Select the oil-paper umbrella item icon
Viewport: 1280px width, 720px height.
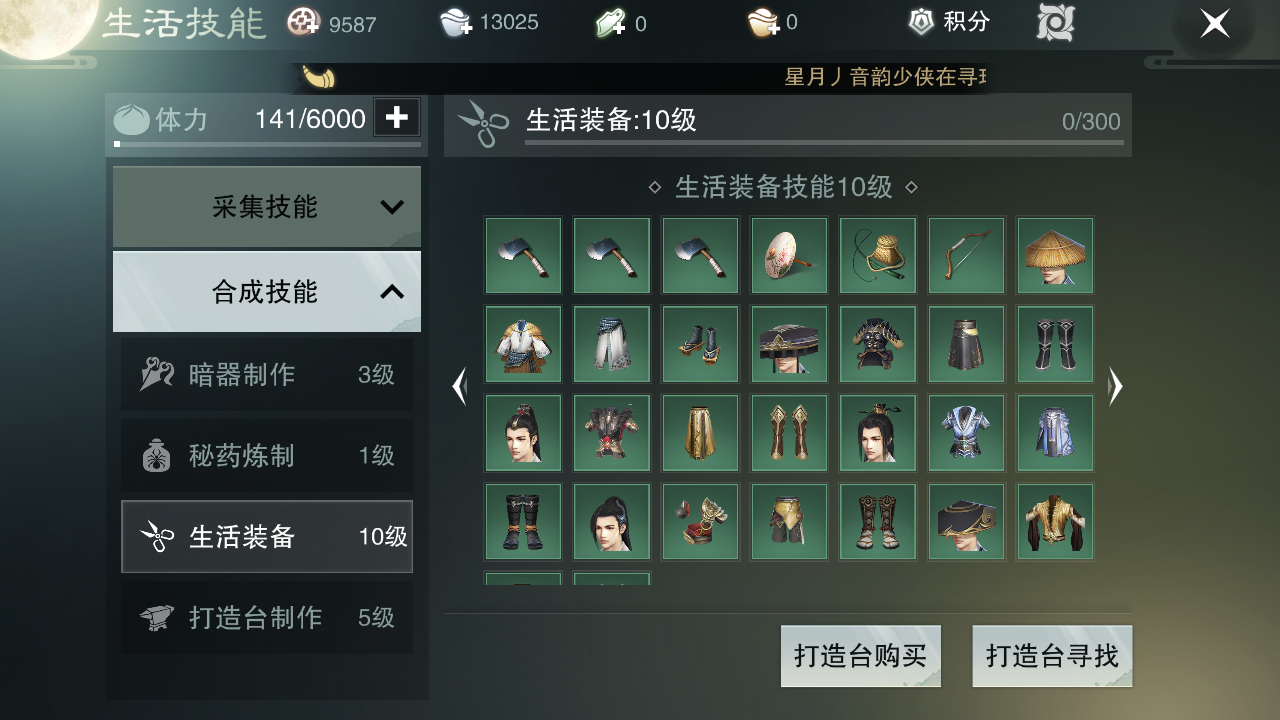click(789, 255)
